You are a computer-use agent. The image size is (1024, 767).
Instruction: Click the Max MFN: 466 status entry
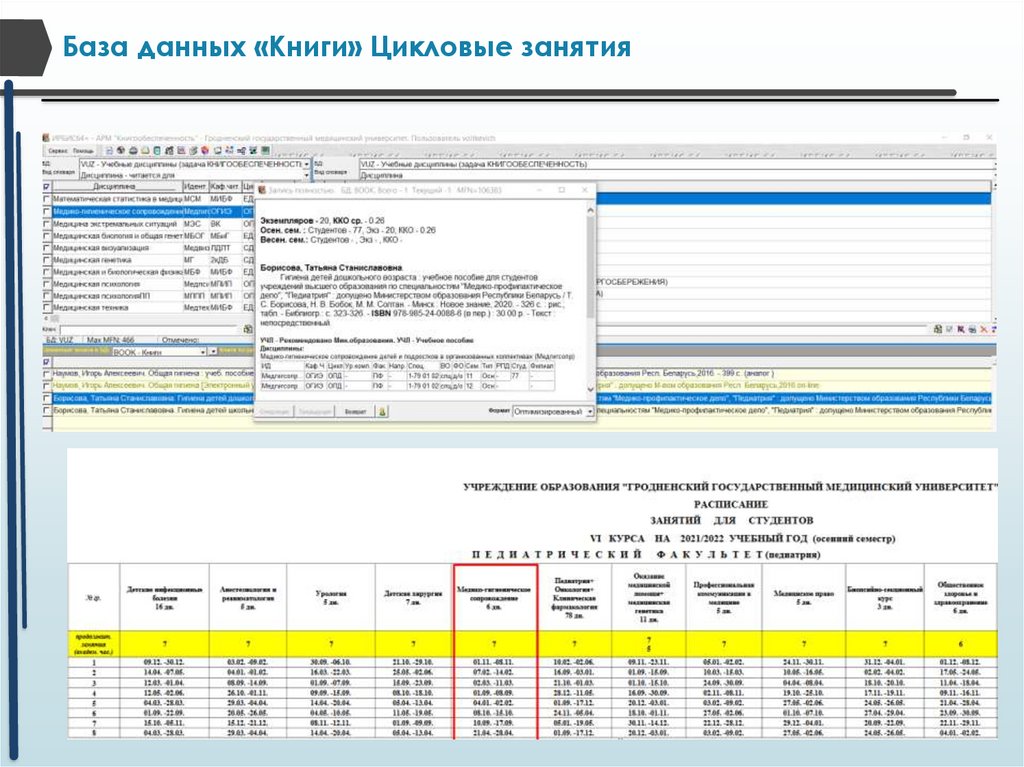(110, 340)
